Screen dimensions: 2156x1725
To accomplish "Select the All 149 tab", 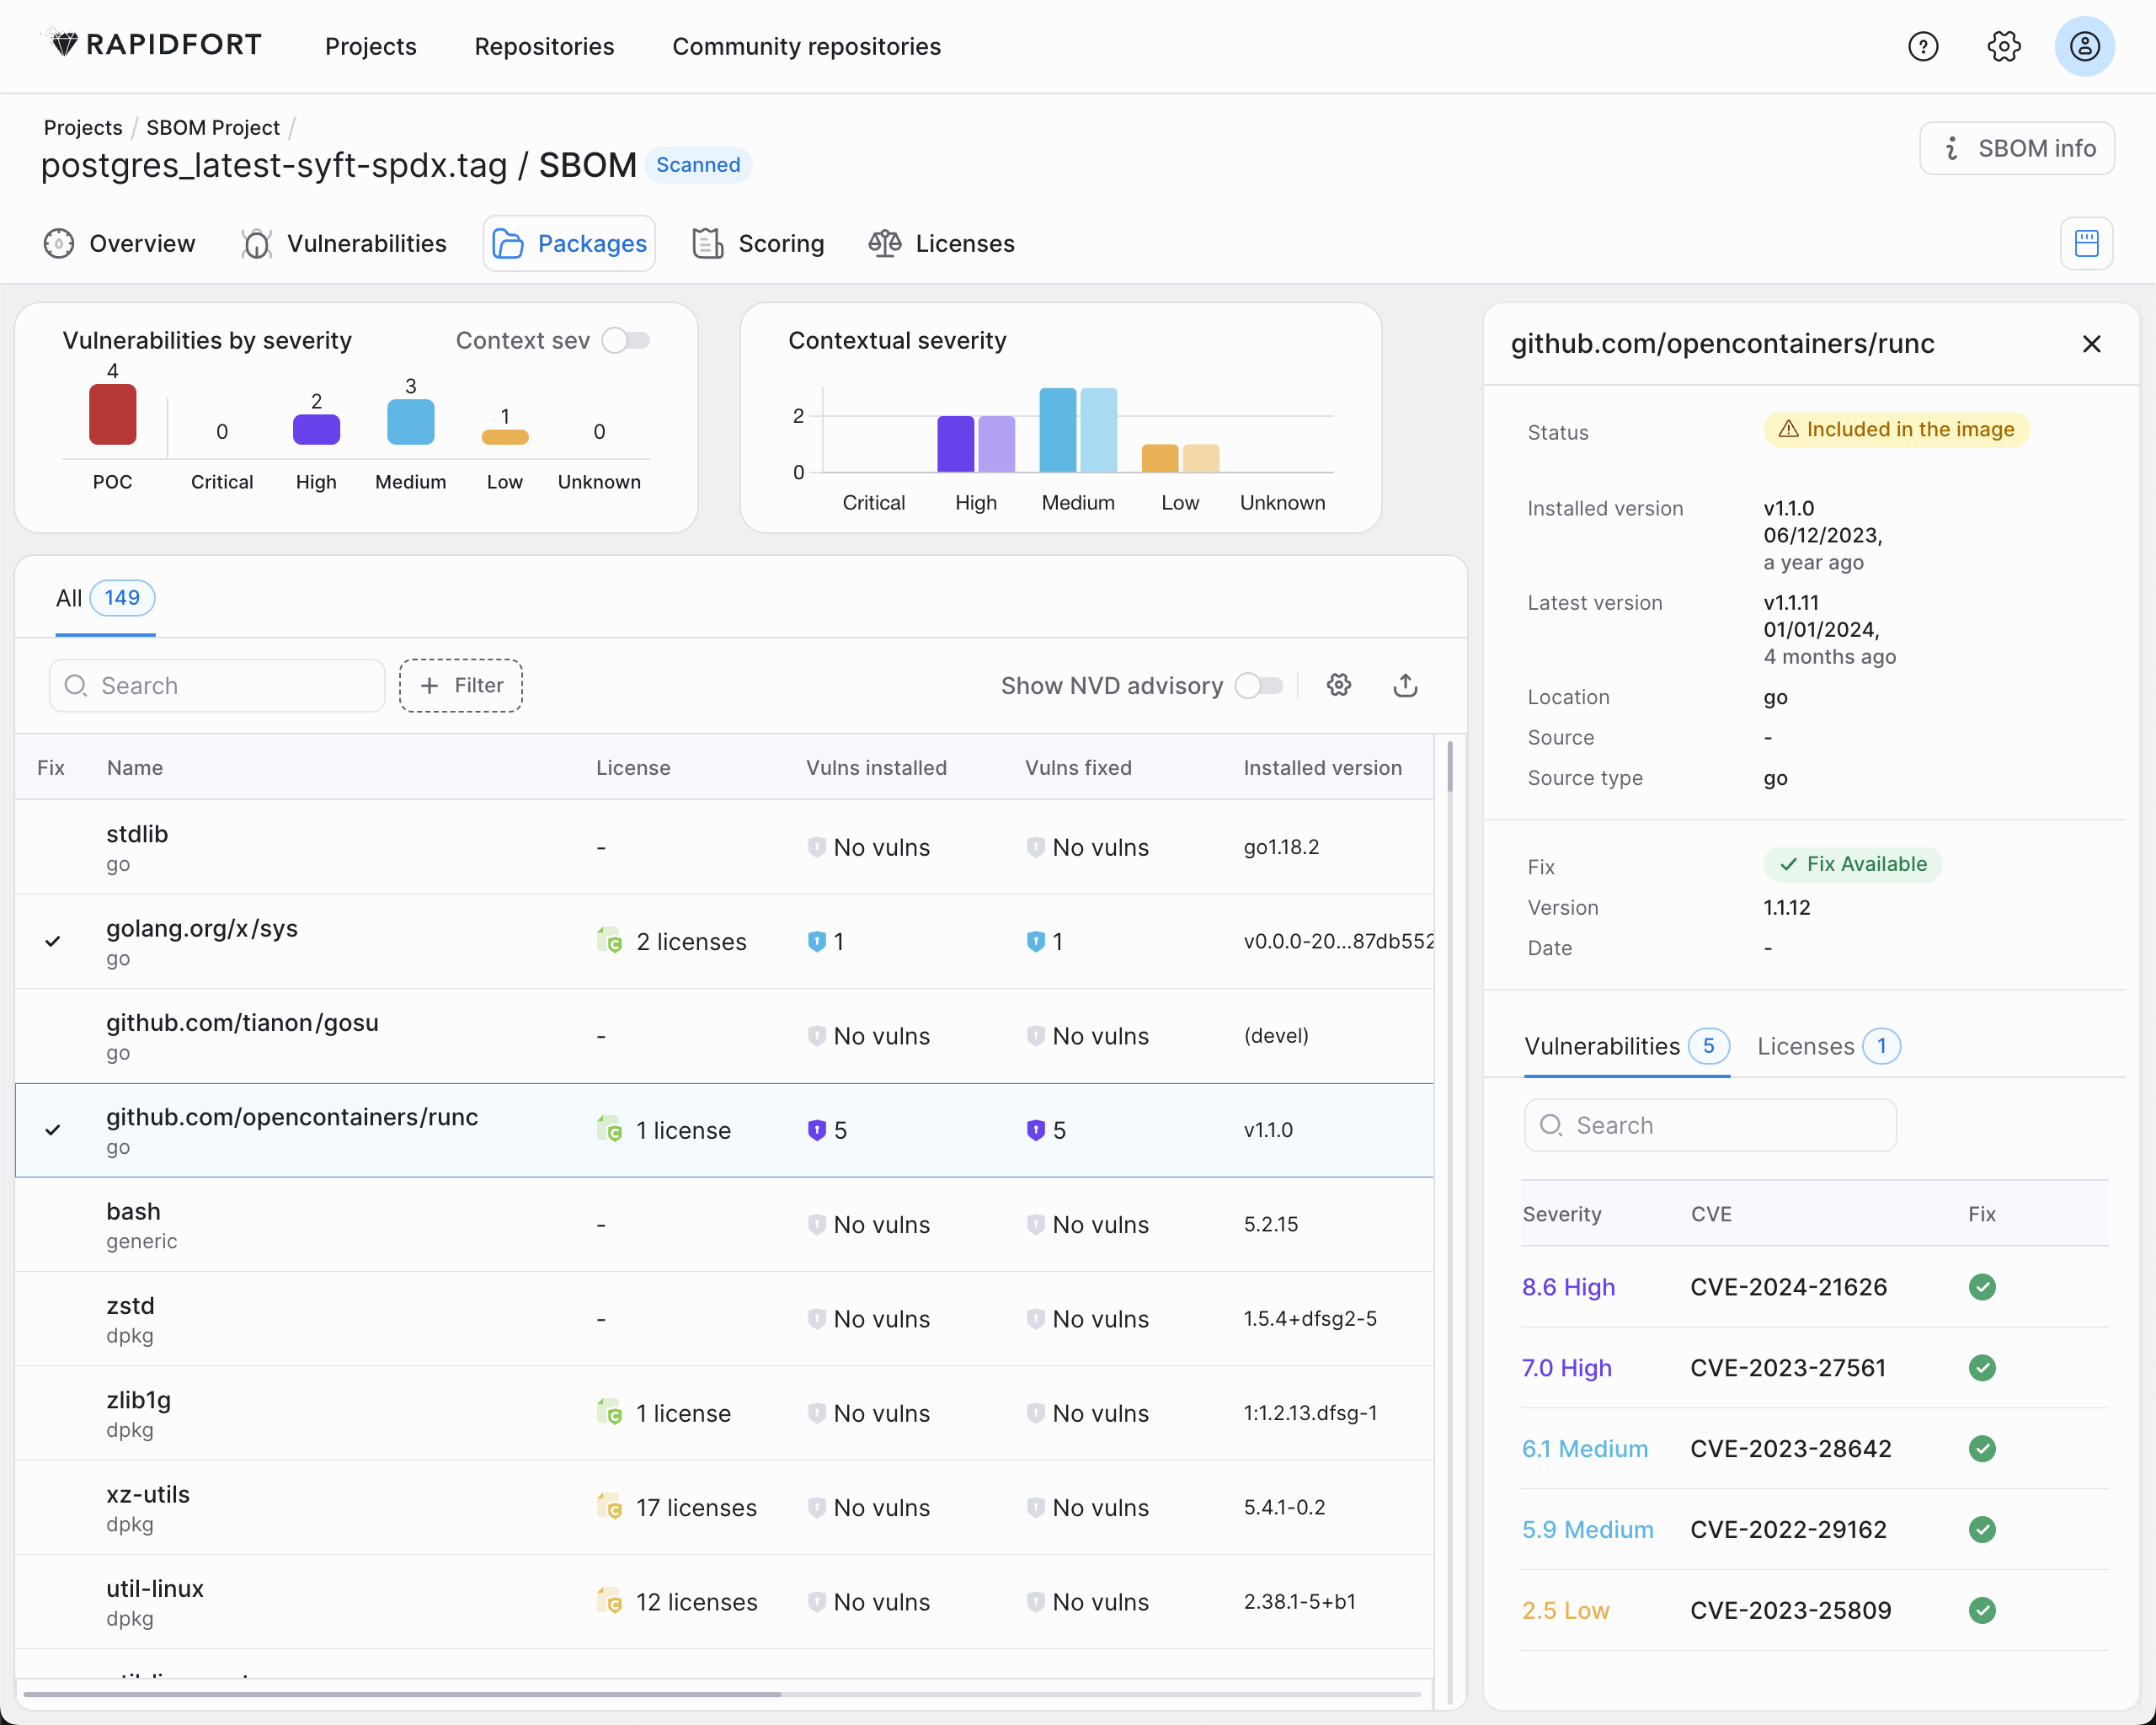I will pyautogui.click(x=105, y=598).
